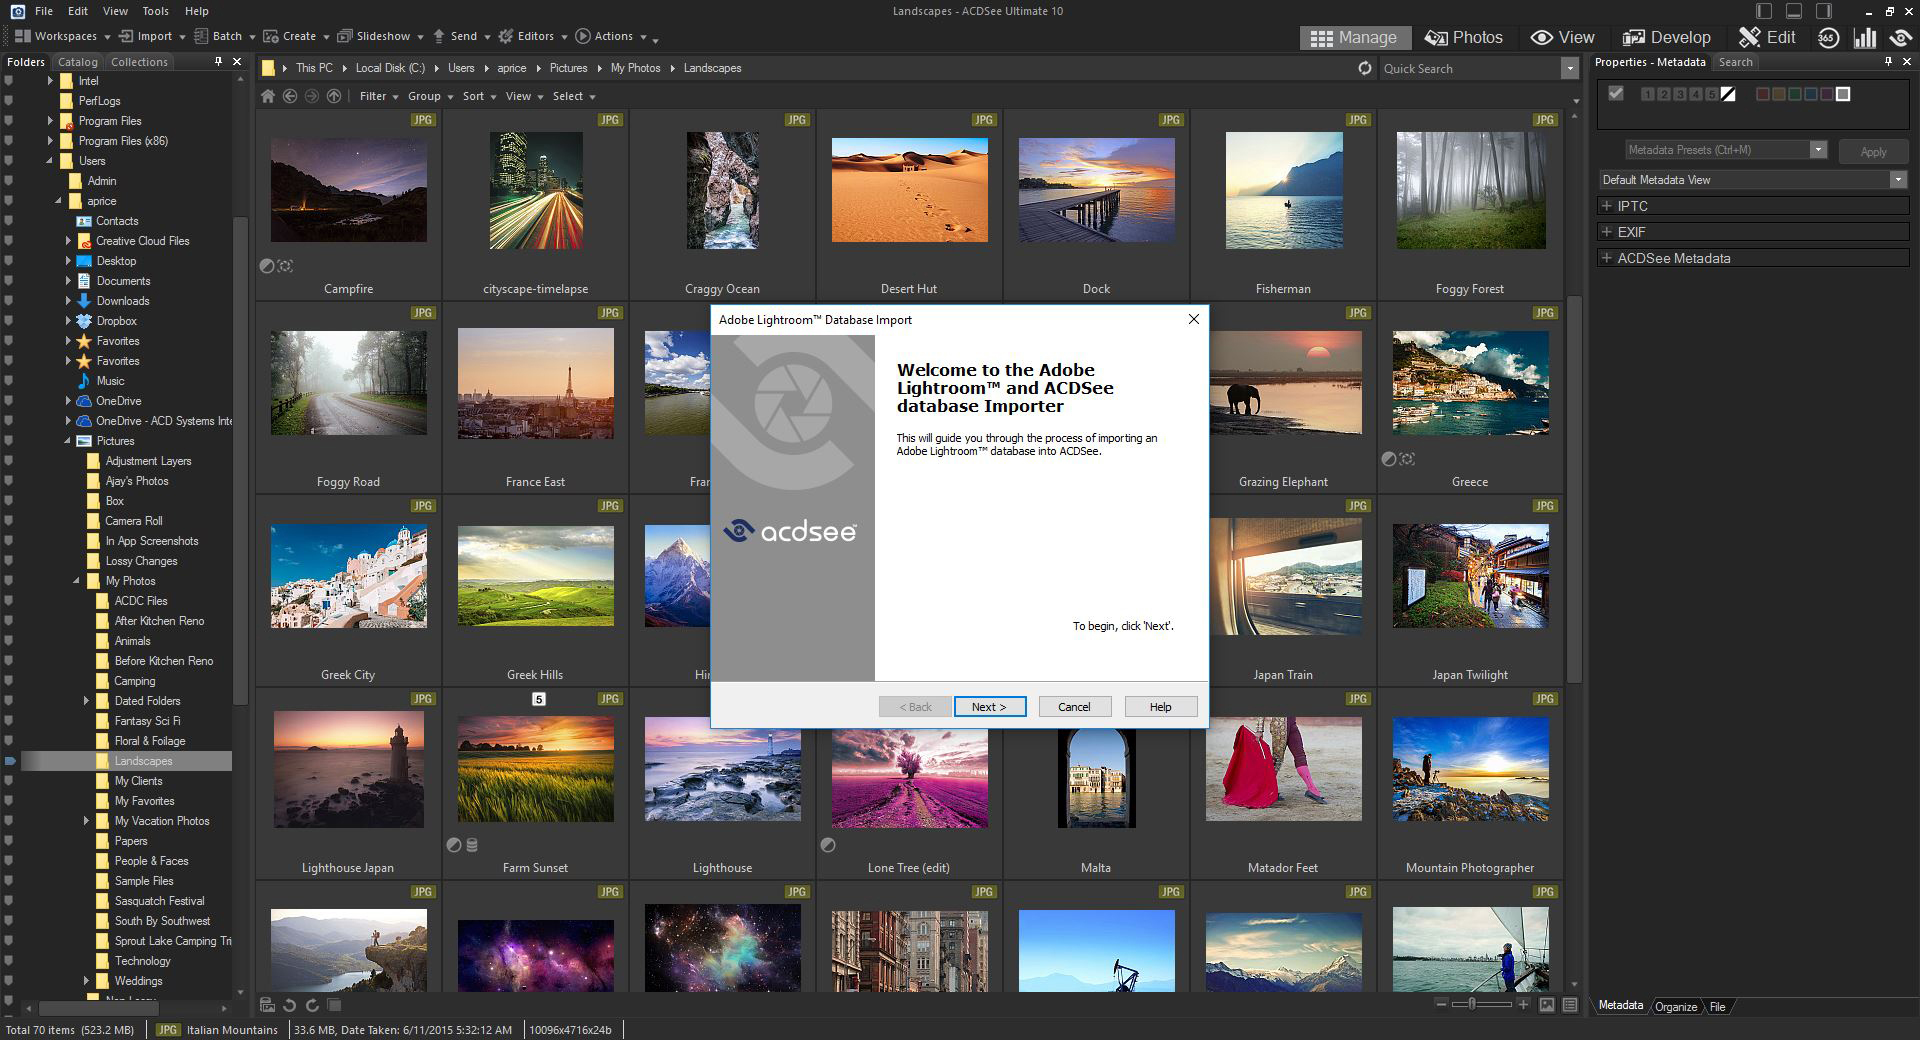
Task: Expand ACDSee Metadata section
Action: tap(1607, 258)
